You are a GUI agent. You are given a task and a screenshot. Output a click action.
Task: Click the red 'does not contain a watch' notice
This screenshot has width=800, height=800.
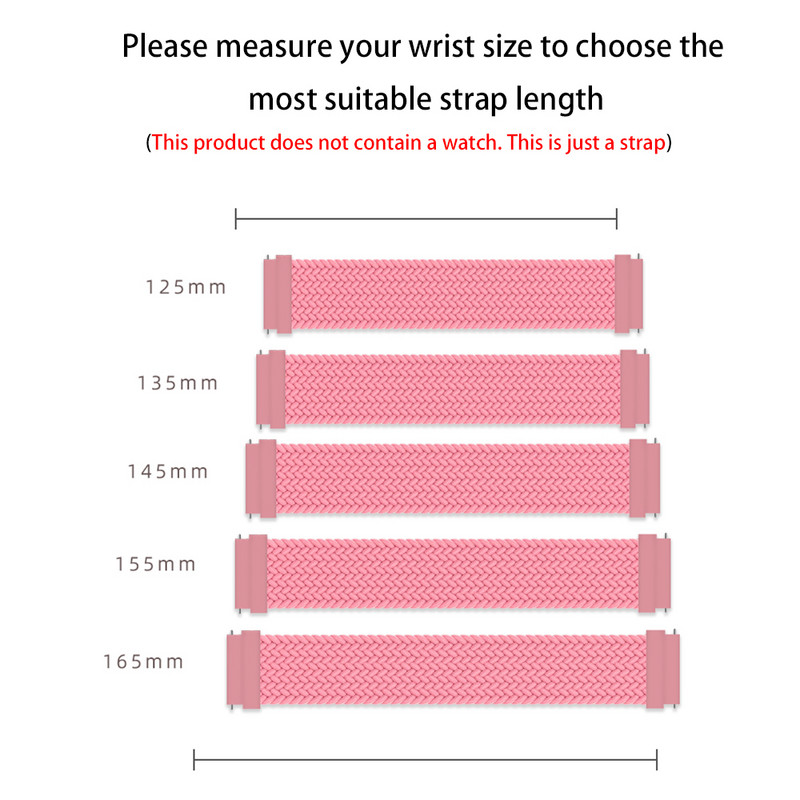(x=409, y=143)
